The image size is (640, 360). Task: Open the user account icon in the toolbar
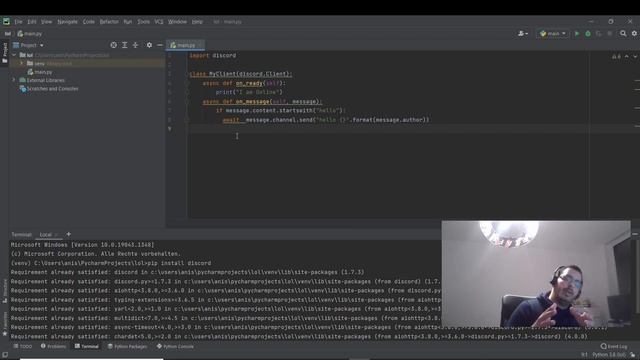pyautogui.click(x=522, y=33)
